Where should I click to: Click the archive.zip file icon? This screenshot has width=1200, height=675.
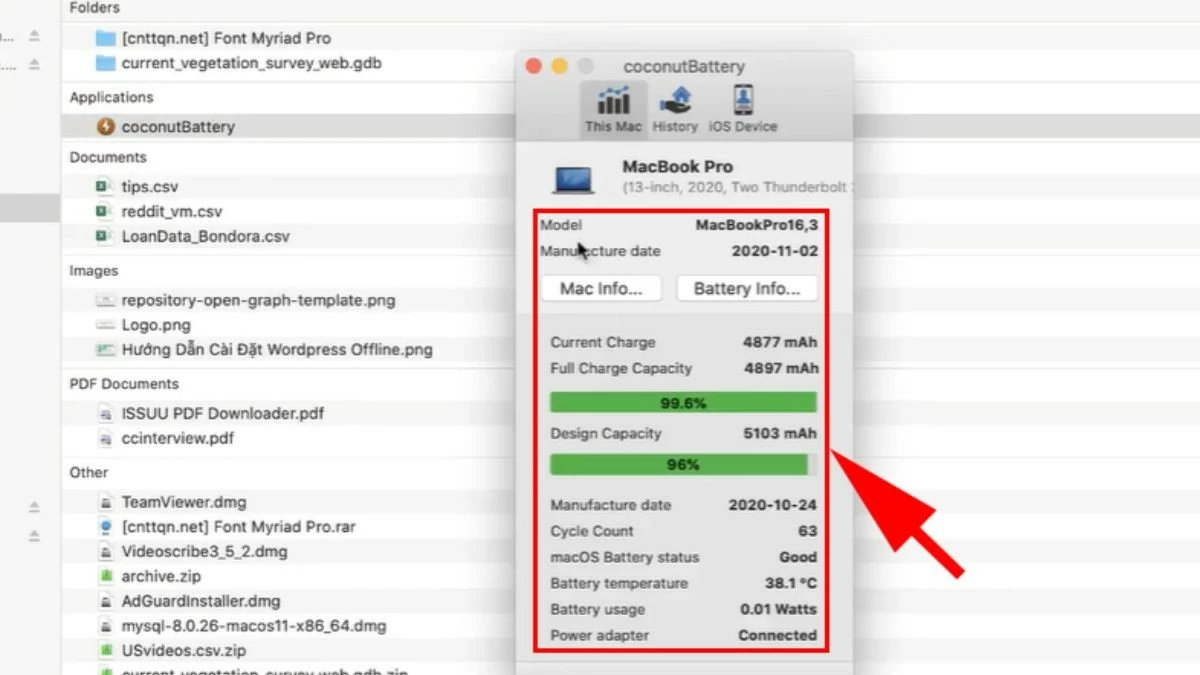(107, 576)
